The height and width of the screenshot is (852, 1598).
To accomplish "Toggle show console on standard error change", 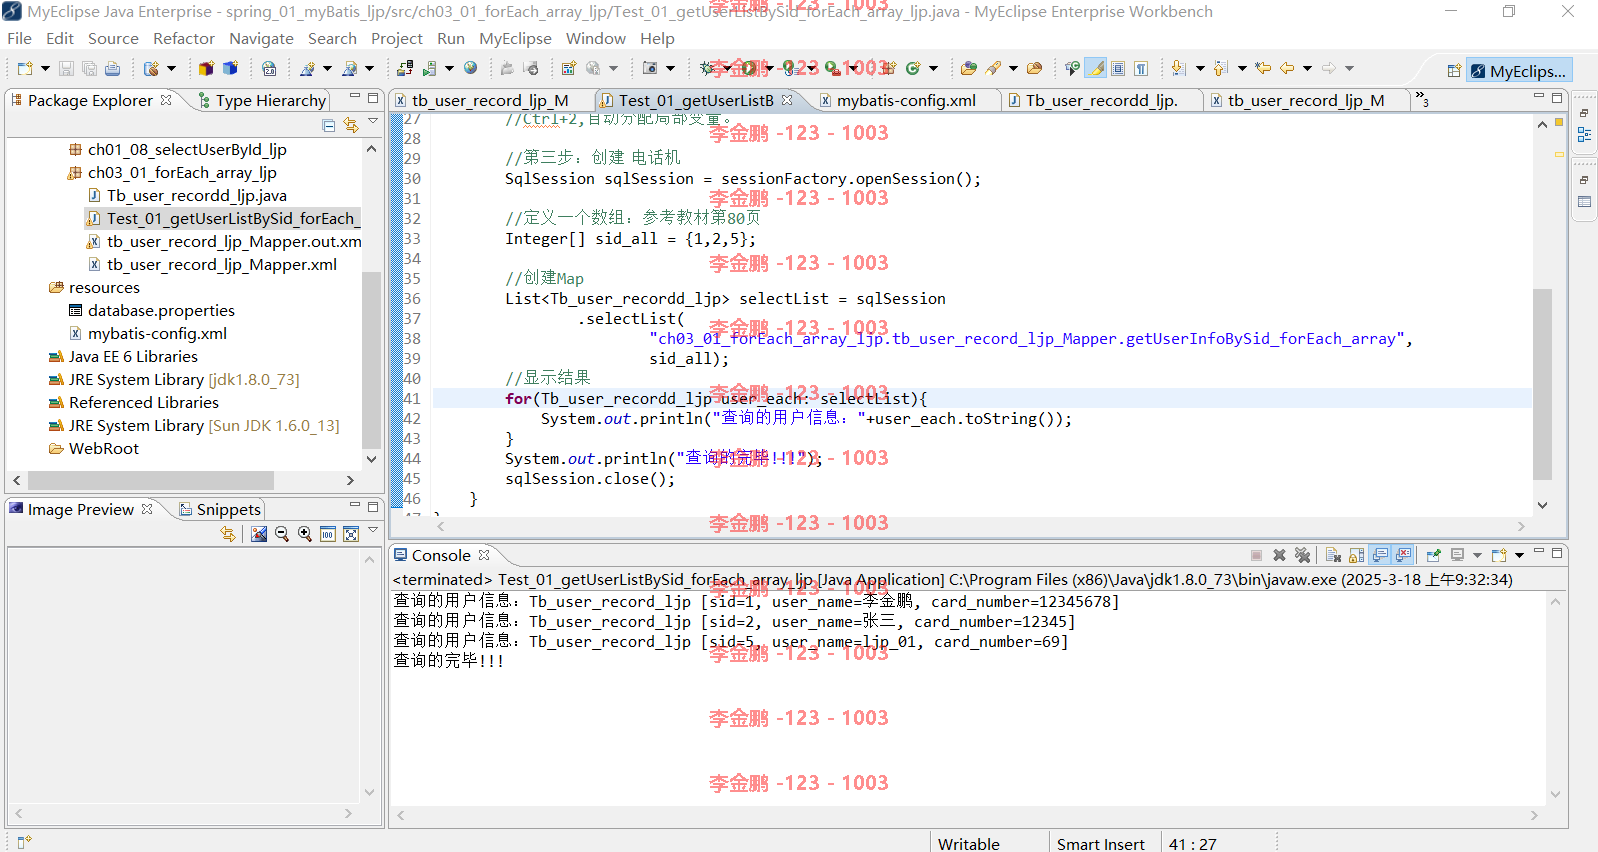I will click(1403, 555).
